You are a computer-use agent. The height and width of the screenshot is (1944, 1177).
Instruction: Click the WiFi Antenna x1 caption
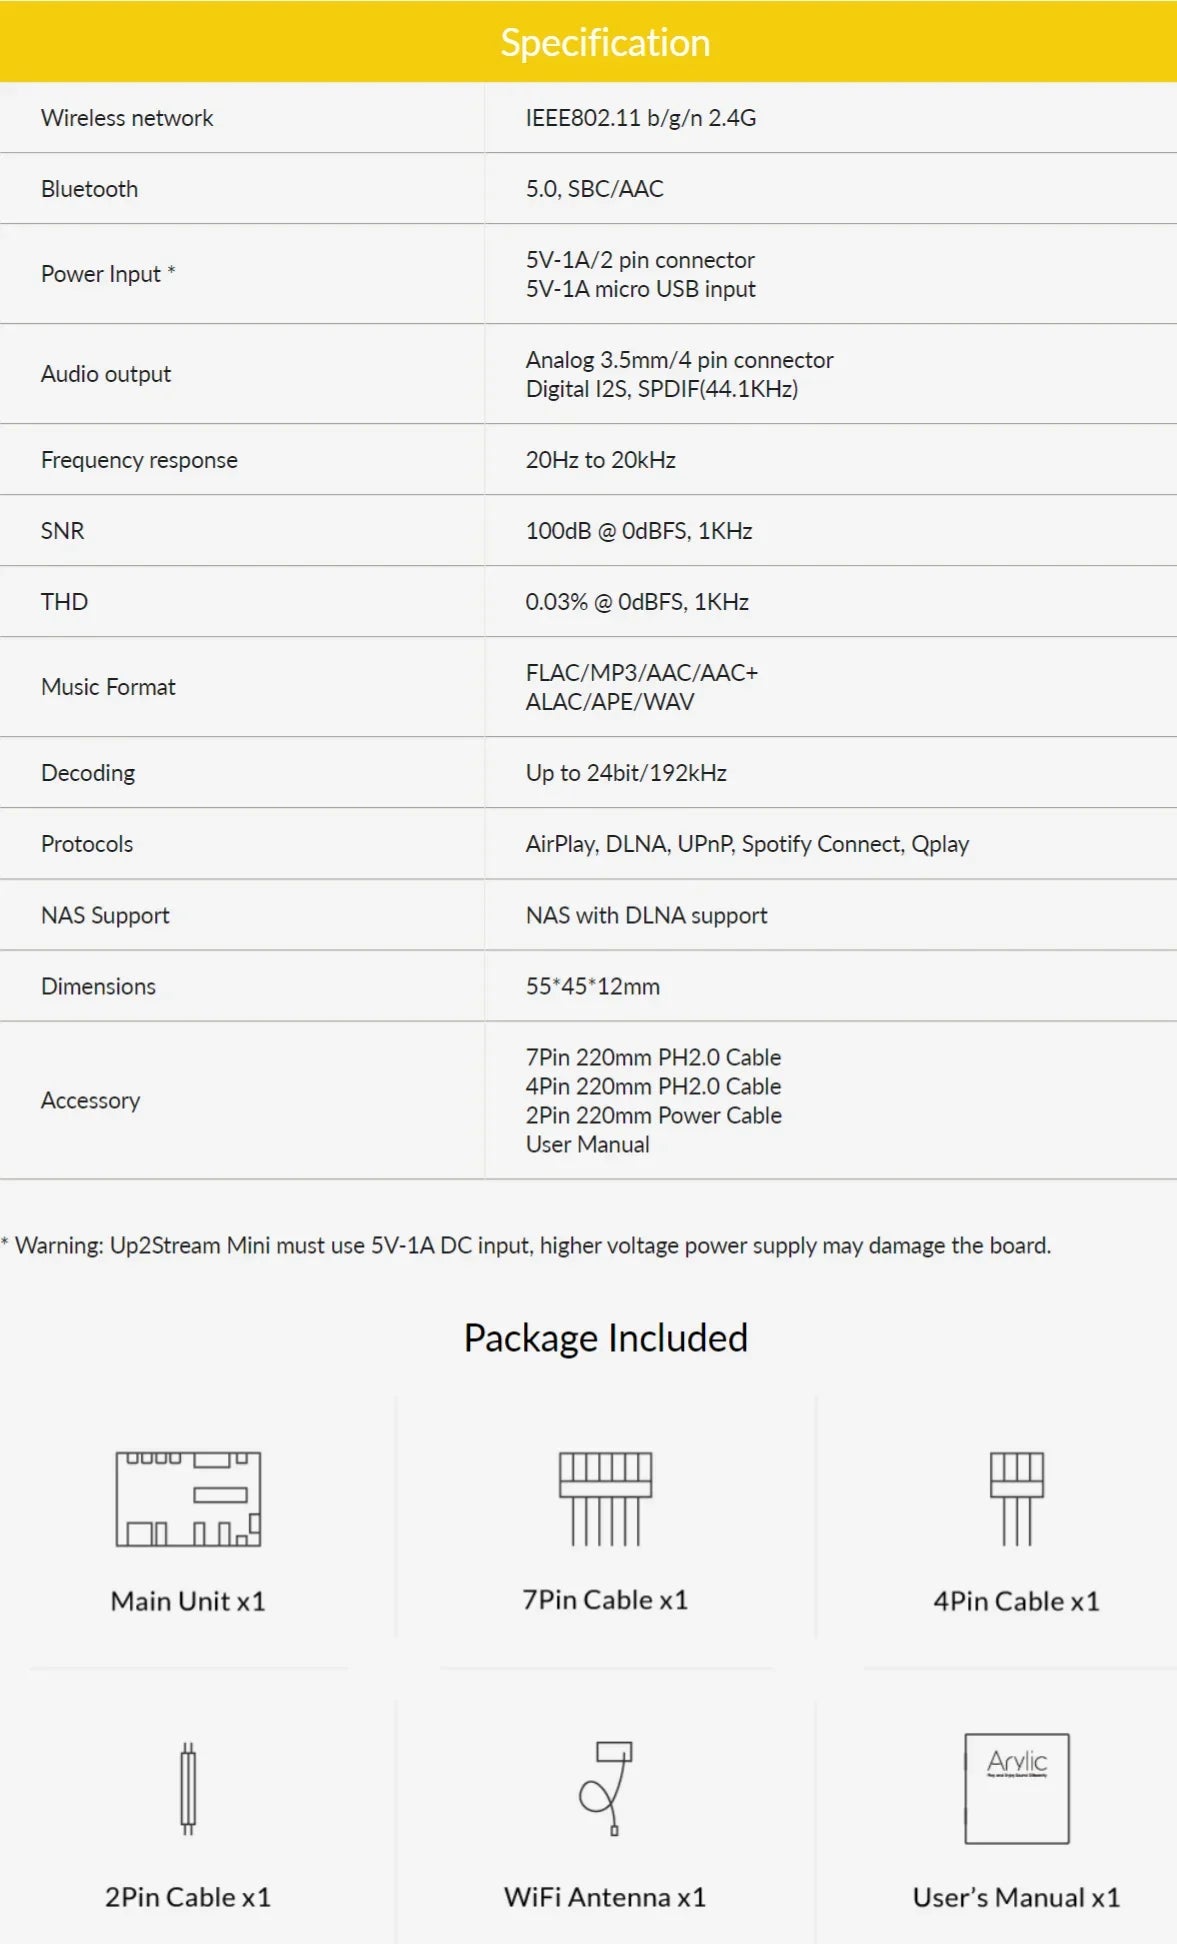pos(605,1897)
